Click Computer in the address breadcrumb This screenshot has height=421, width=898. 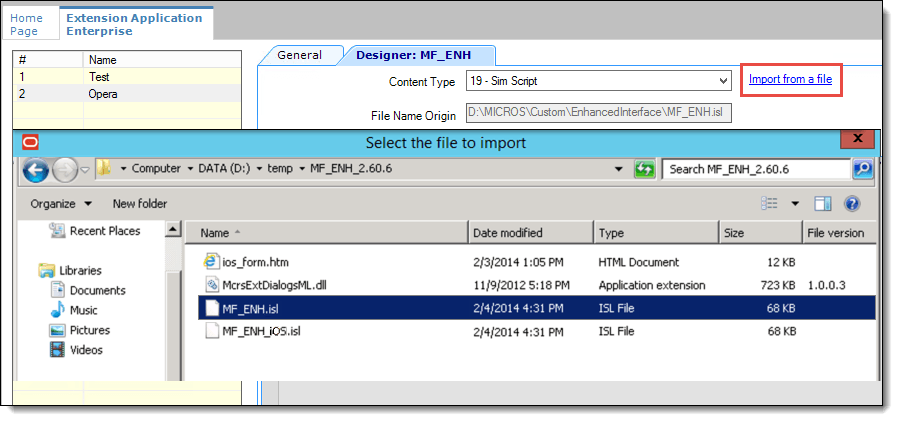coord(156,168)
